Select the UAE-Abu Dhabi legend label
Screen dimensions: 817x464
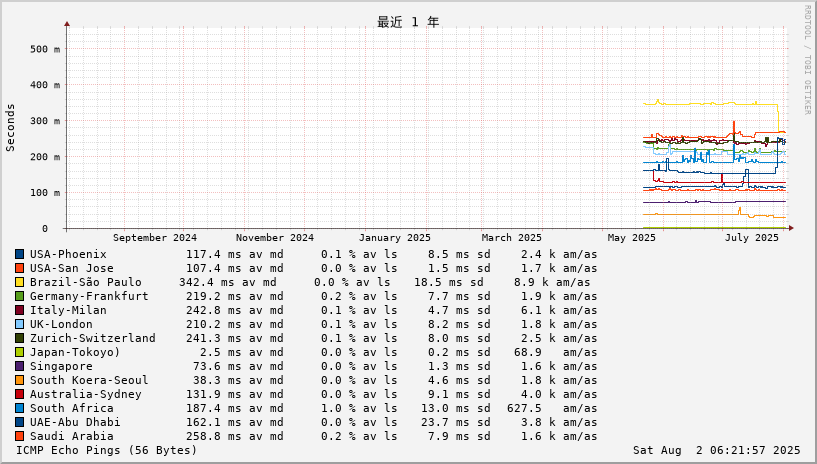(75, 422)
